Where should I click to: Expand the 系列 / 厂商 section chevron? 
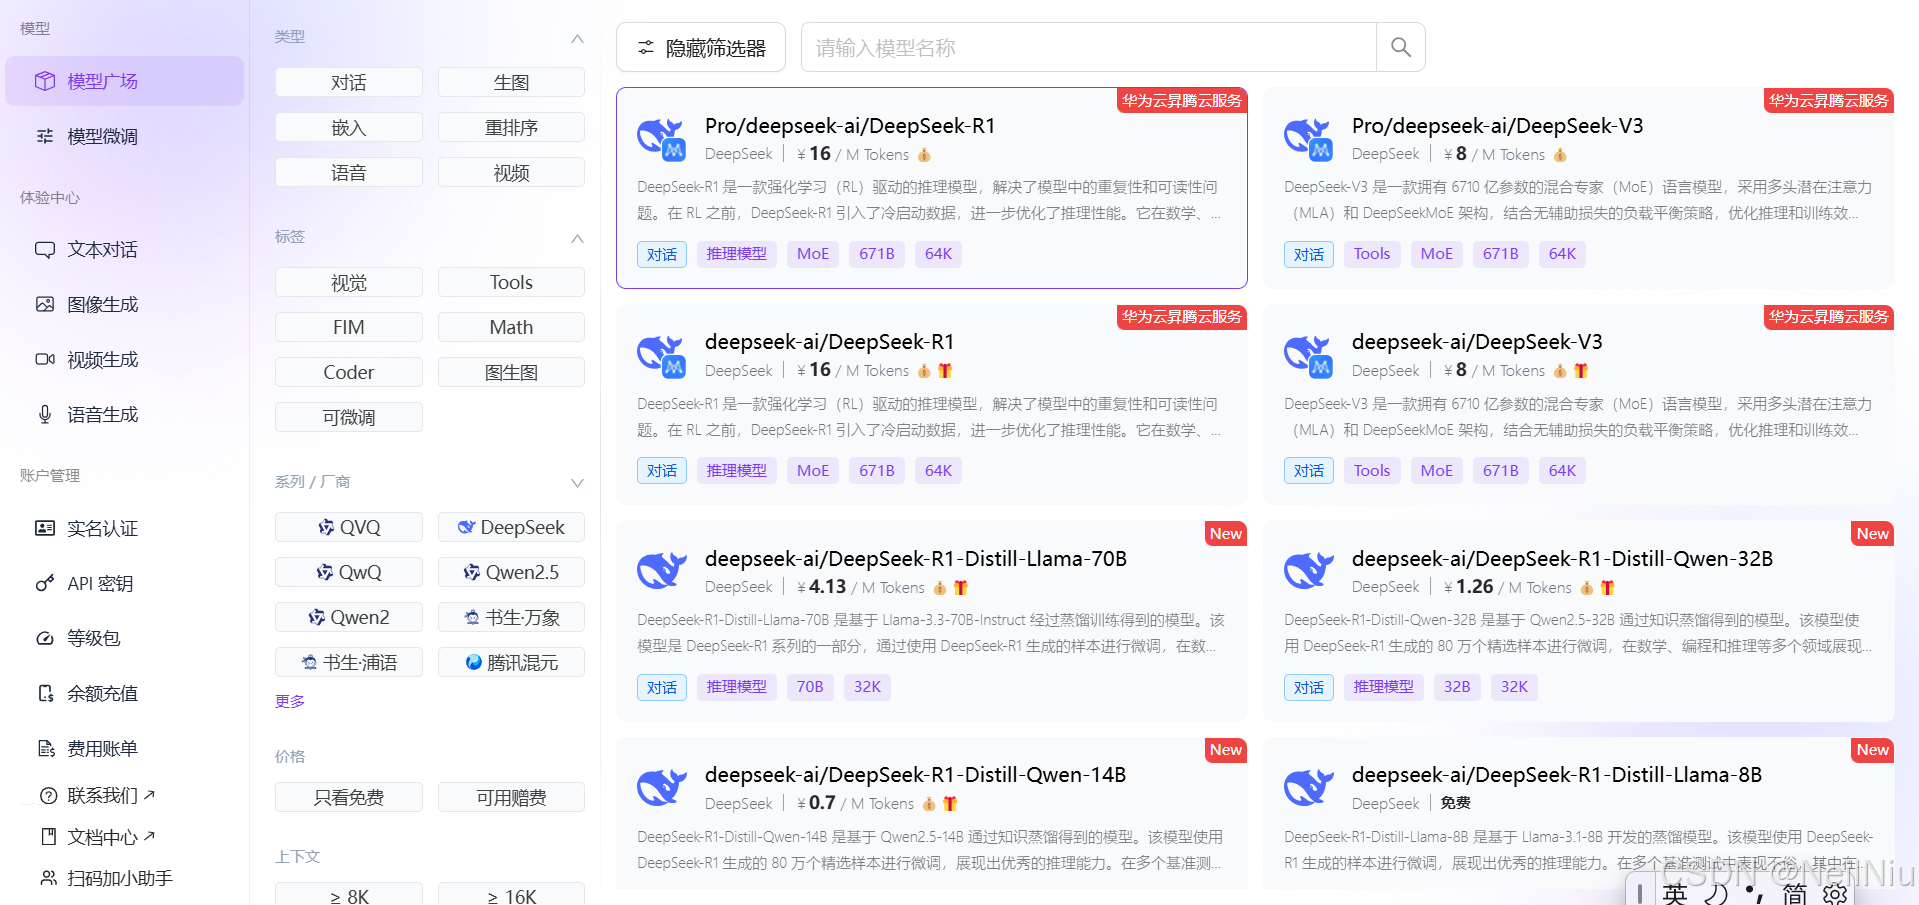[x=577, y=483]
